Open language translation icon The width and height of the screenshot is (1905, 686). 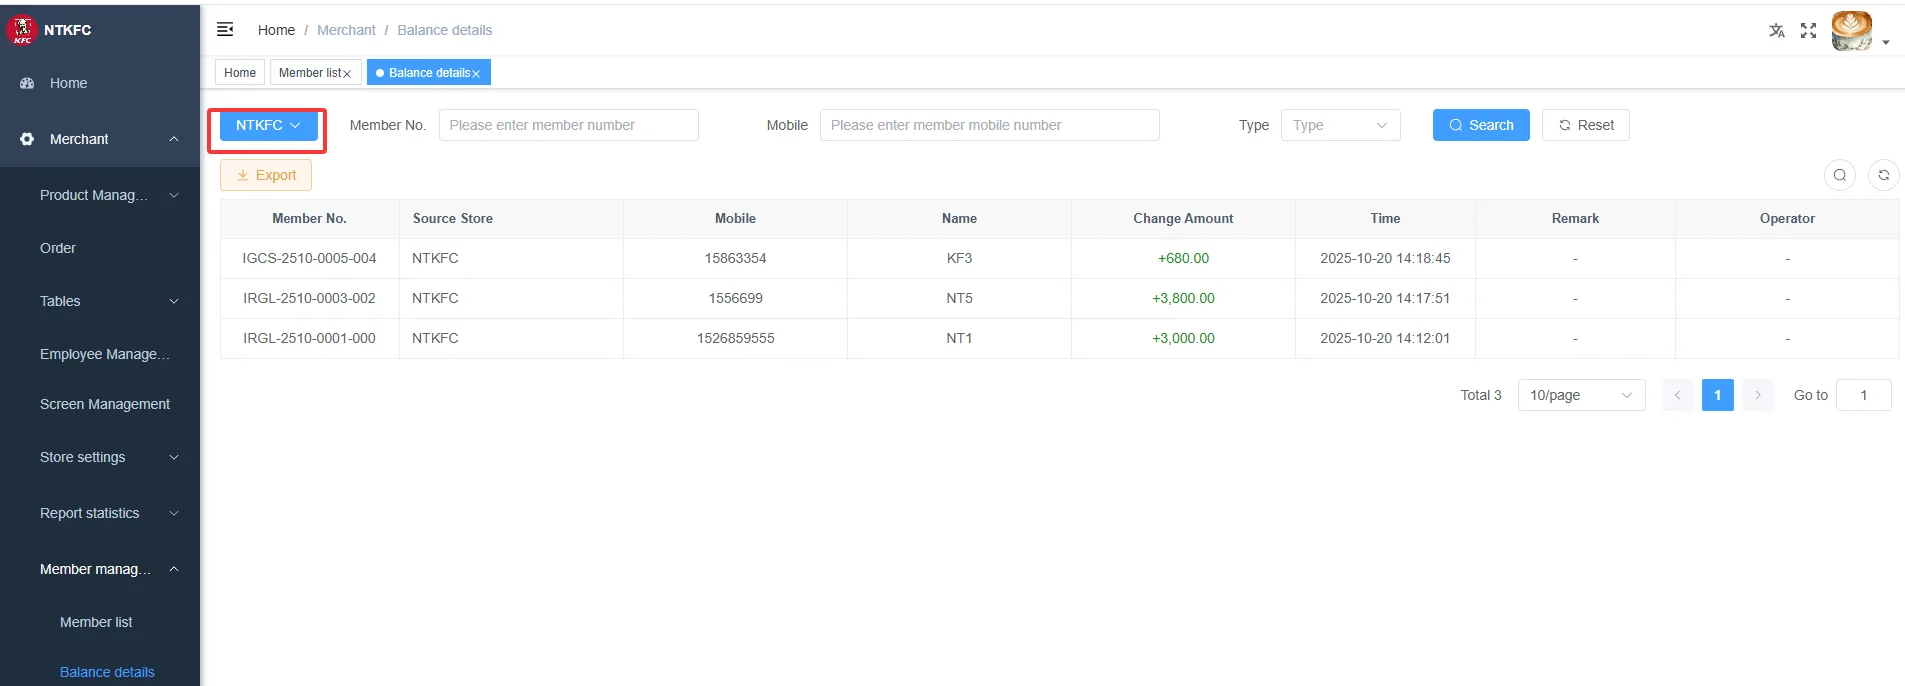click(x=1777, y=30)
